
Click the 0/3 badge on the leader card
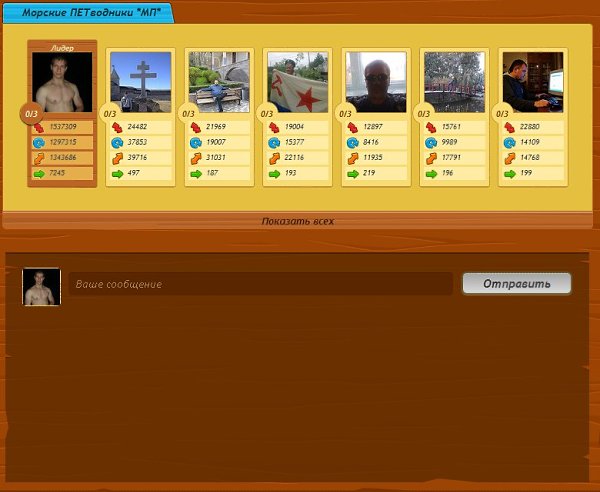coord(30,112)
